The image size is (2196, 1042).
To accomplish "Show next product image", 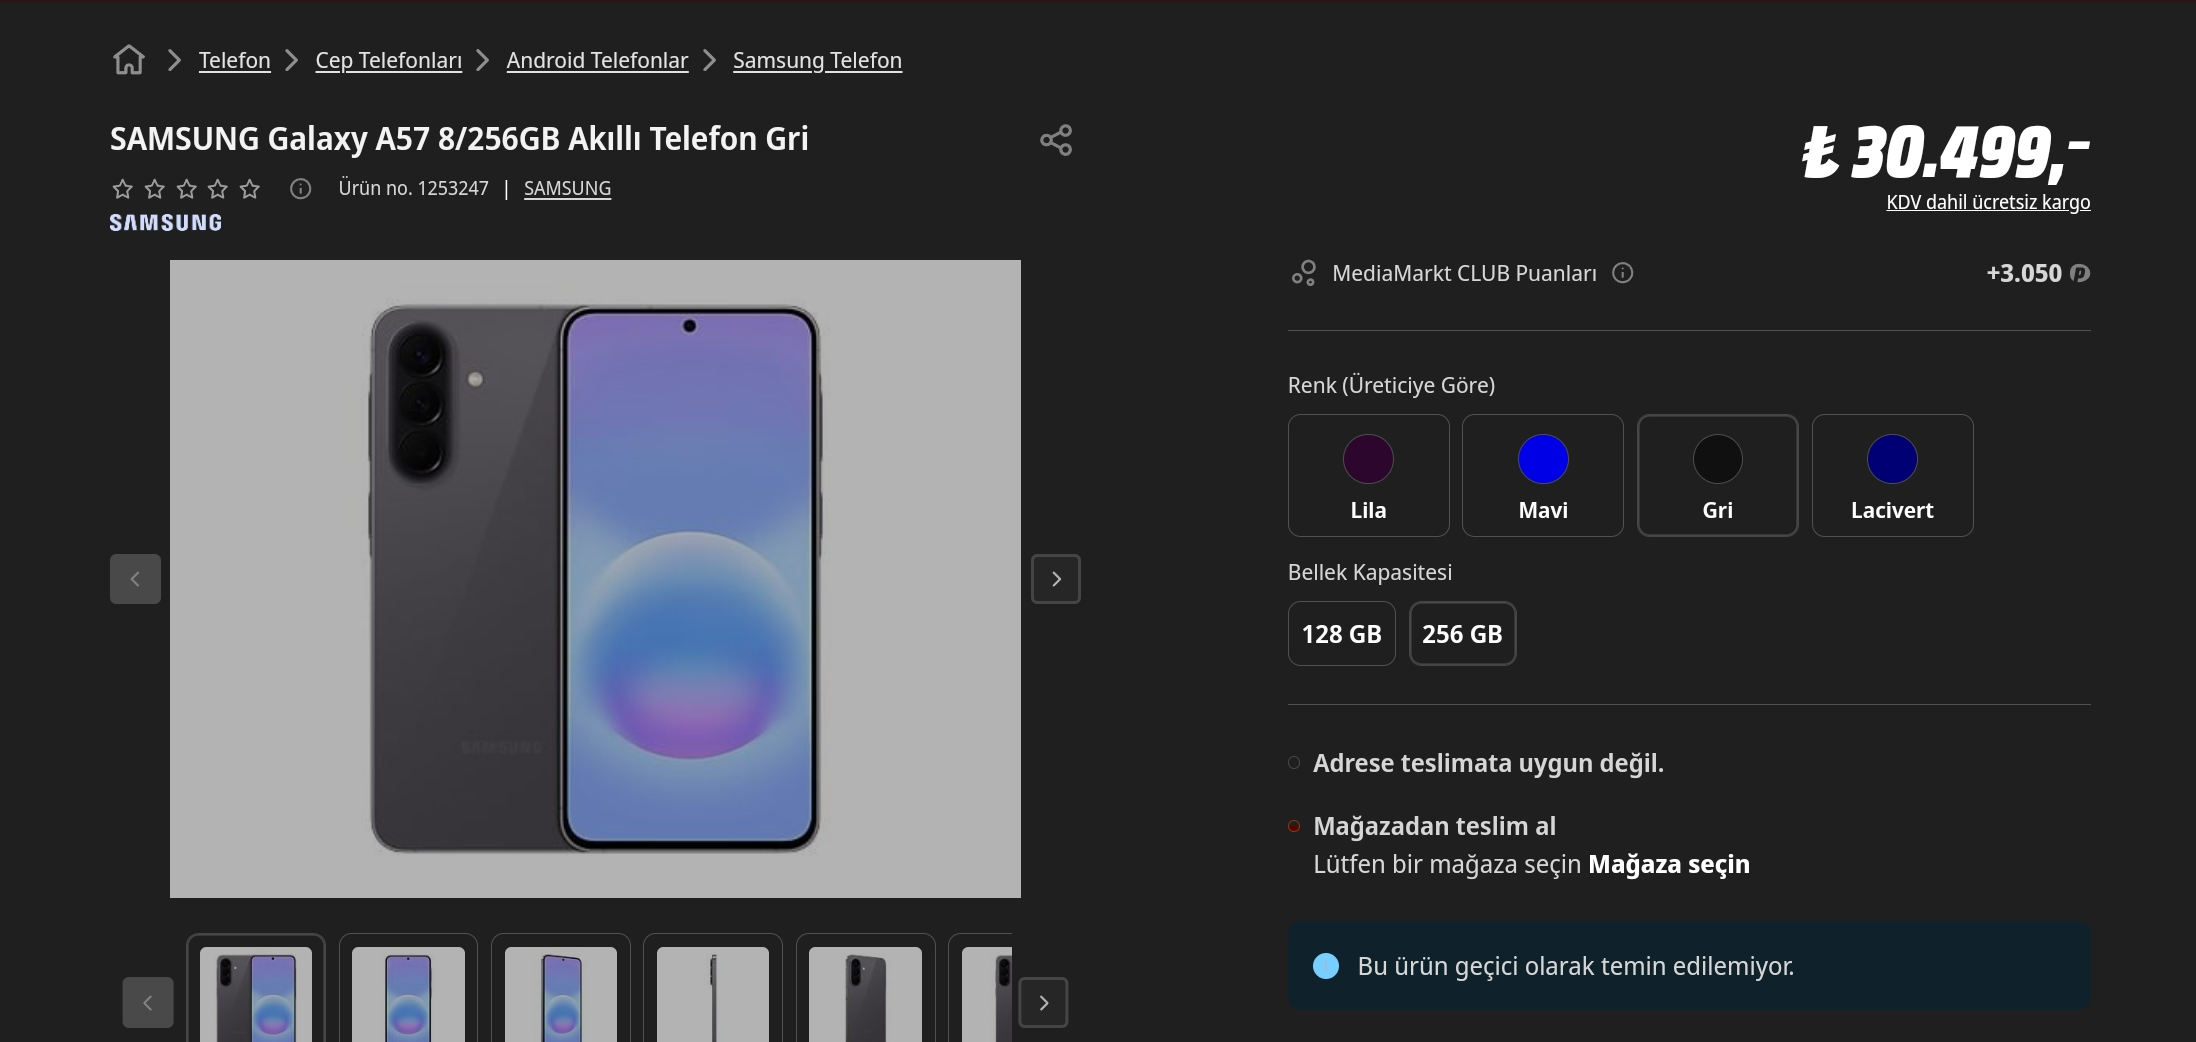I will pos(1056,579).
